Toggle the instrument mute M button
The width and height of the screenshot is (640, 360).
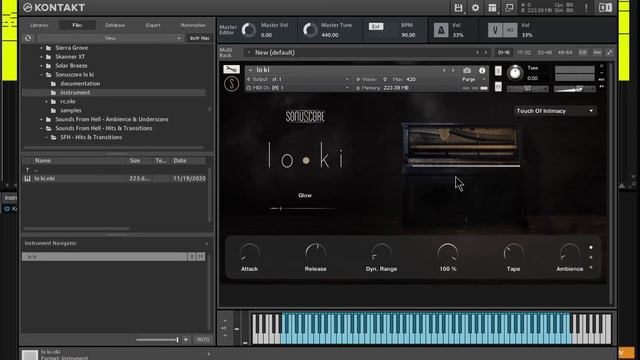coord(498,87)
